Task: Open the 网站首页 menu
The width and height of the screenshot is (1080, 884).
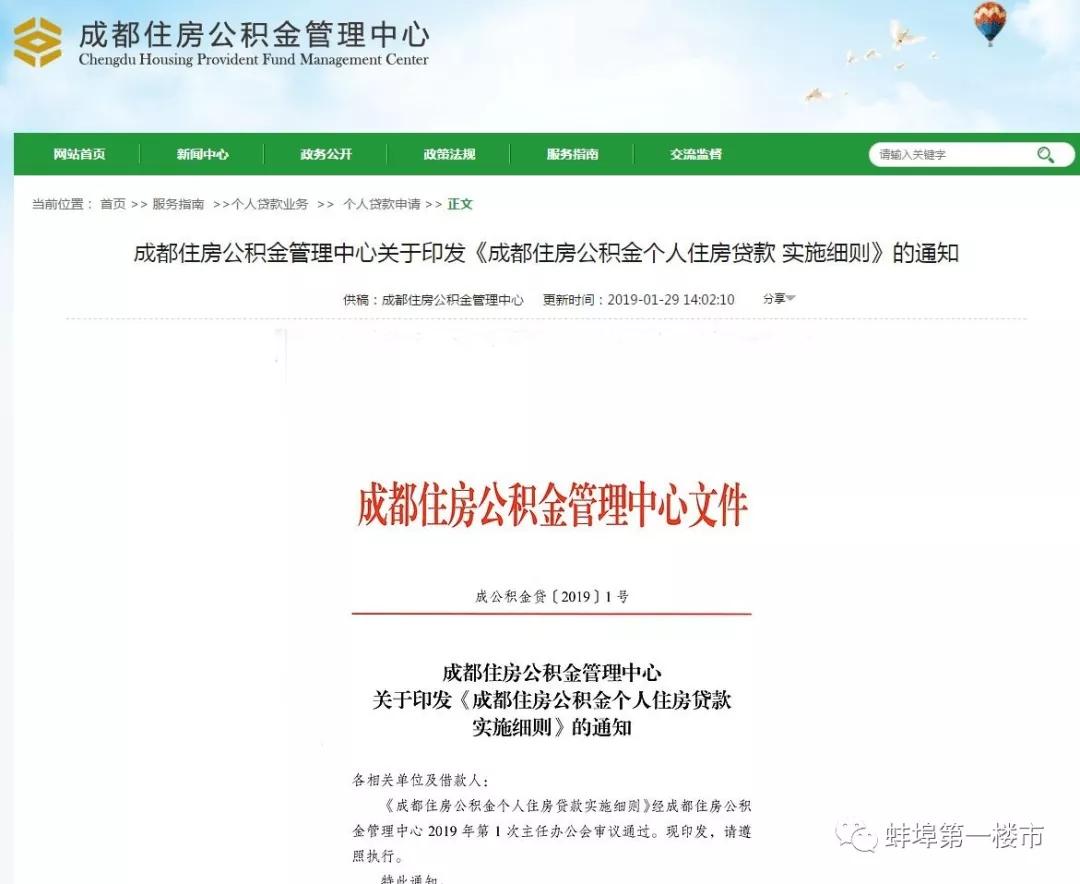Action: 80,154
